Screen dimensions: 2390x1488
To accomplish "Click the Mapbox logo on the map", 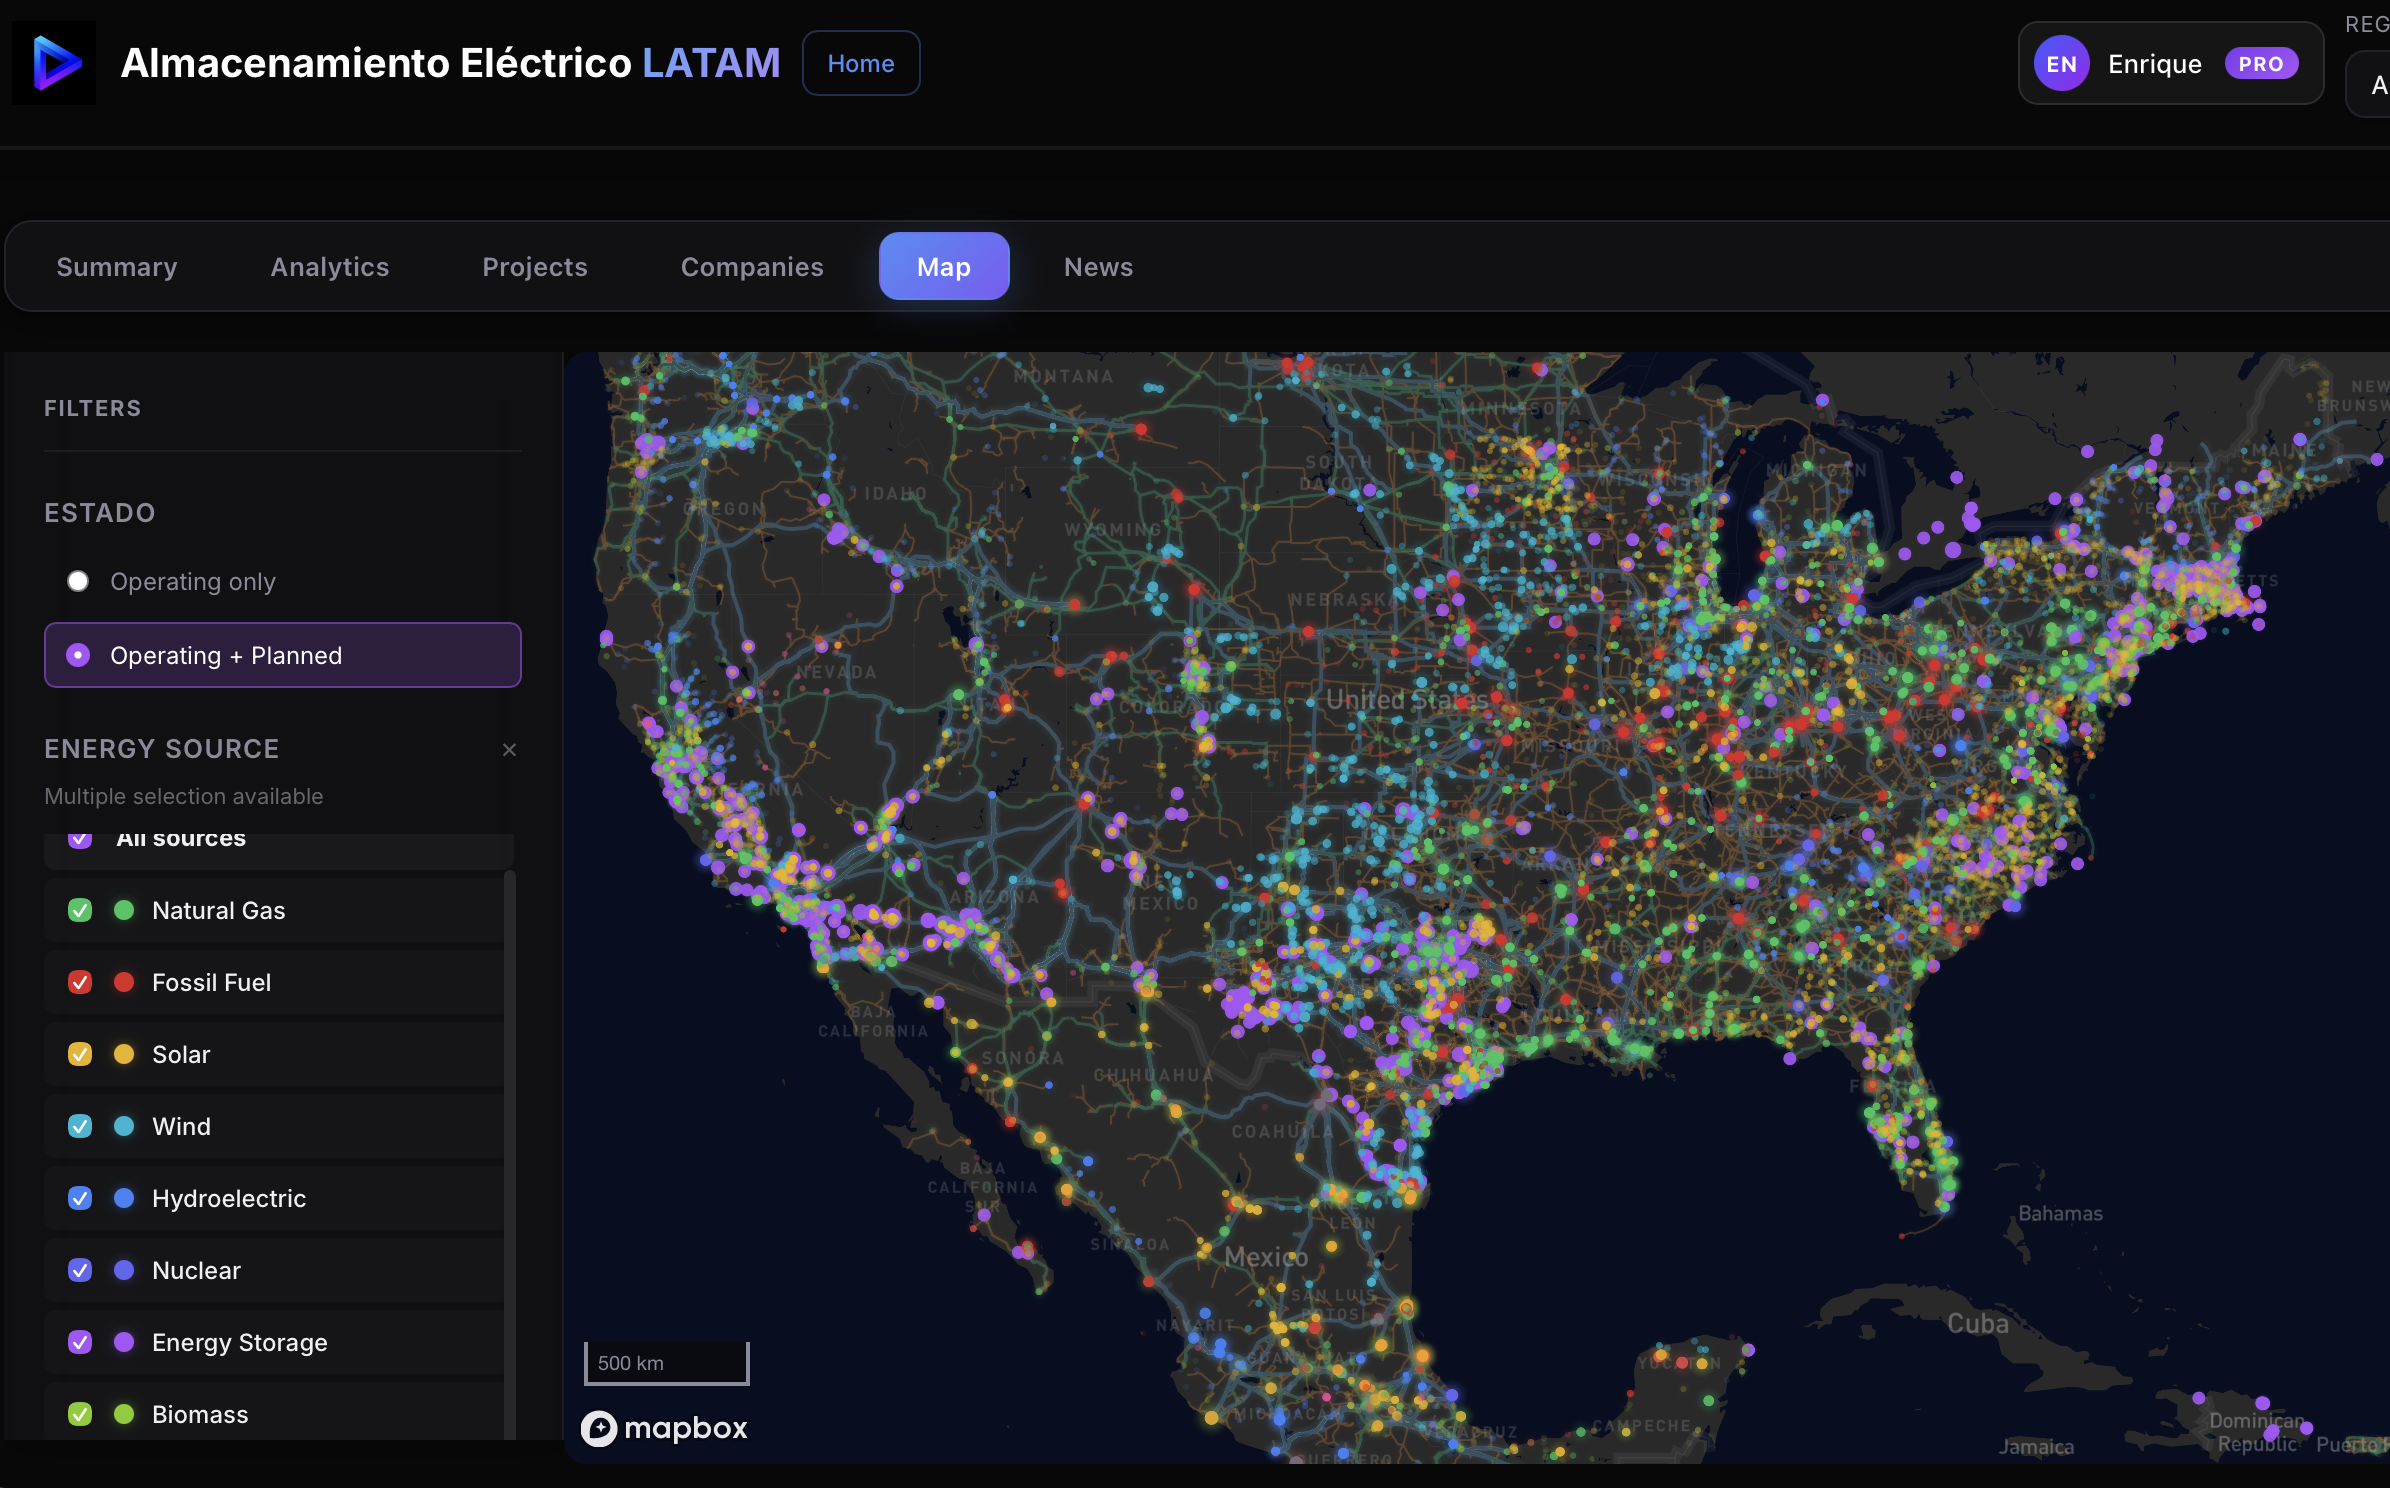I will coord(663,1428).
